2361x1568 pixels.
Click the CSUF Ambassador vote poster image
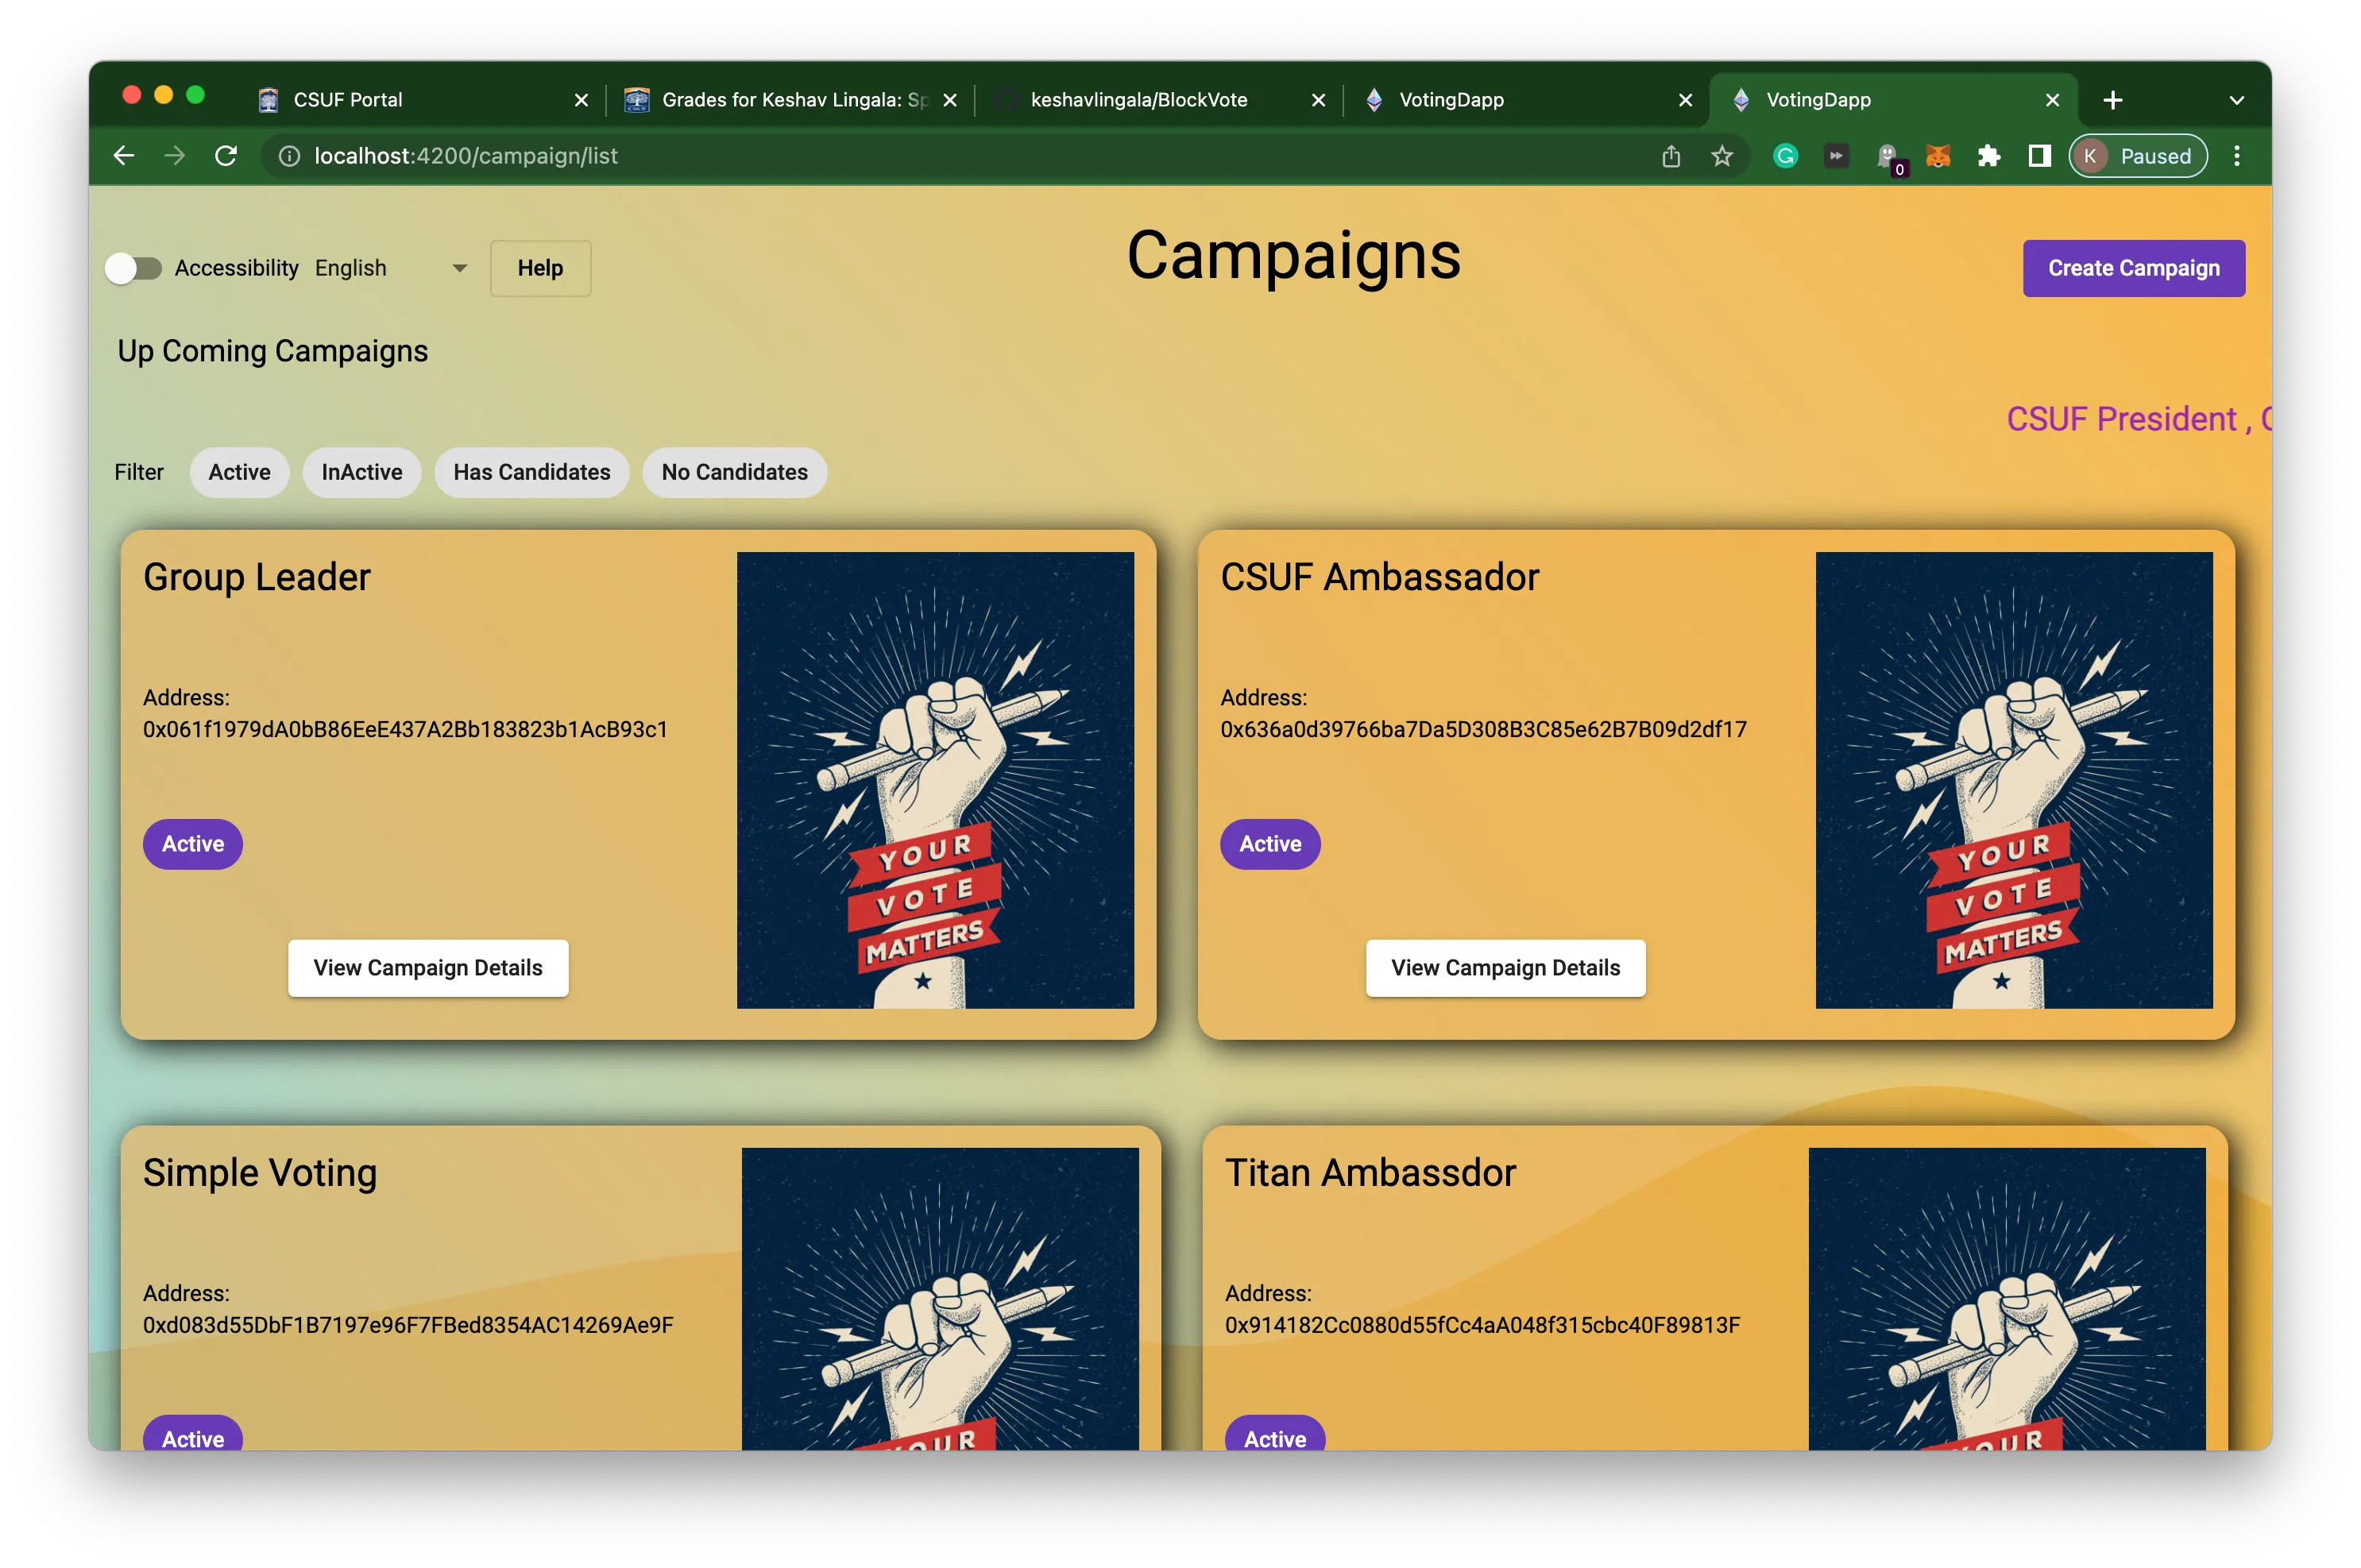pyautogui.click(x=2014, y=780)
